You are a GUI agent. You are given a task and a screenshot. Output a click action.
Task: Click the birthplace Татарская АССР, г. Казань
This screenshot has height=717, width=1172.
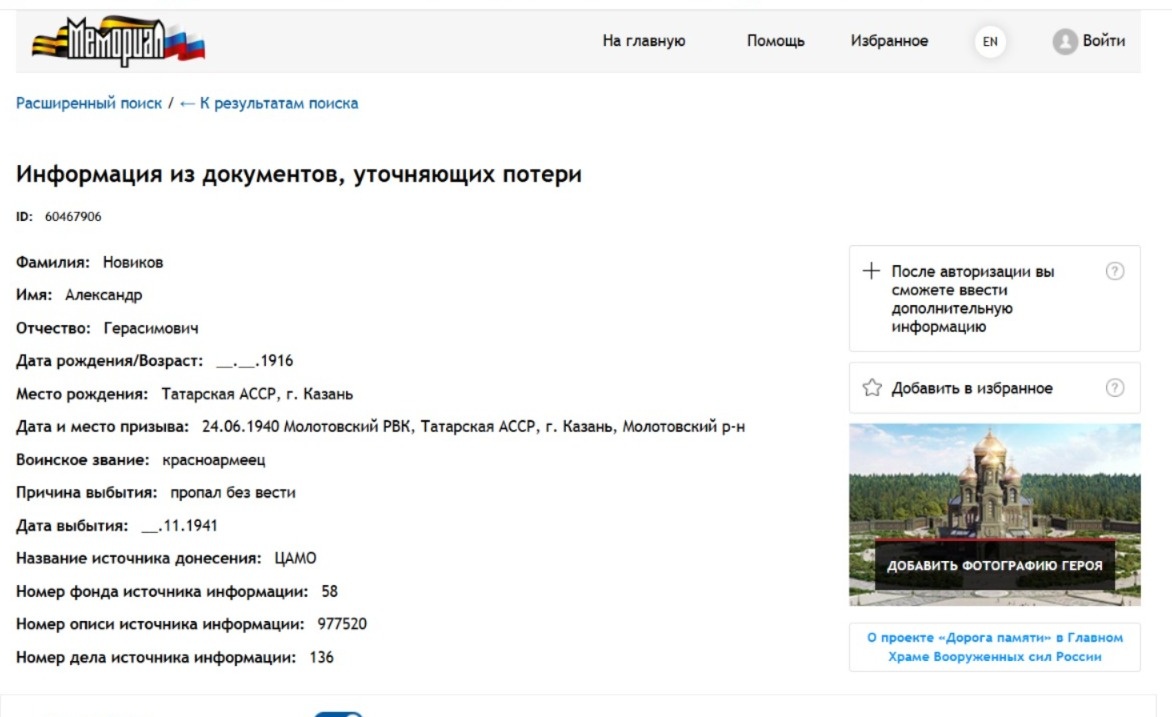pyautogui.click(x=257, y=394)
